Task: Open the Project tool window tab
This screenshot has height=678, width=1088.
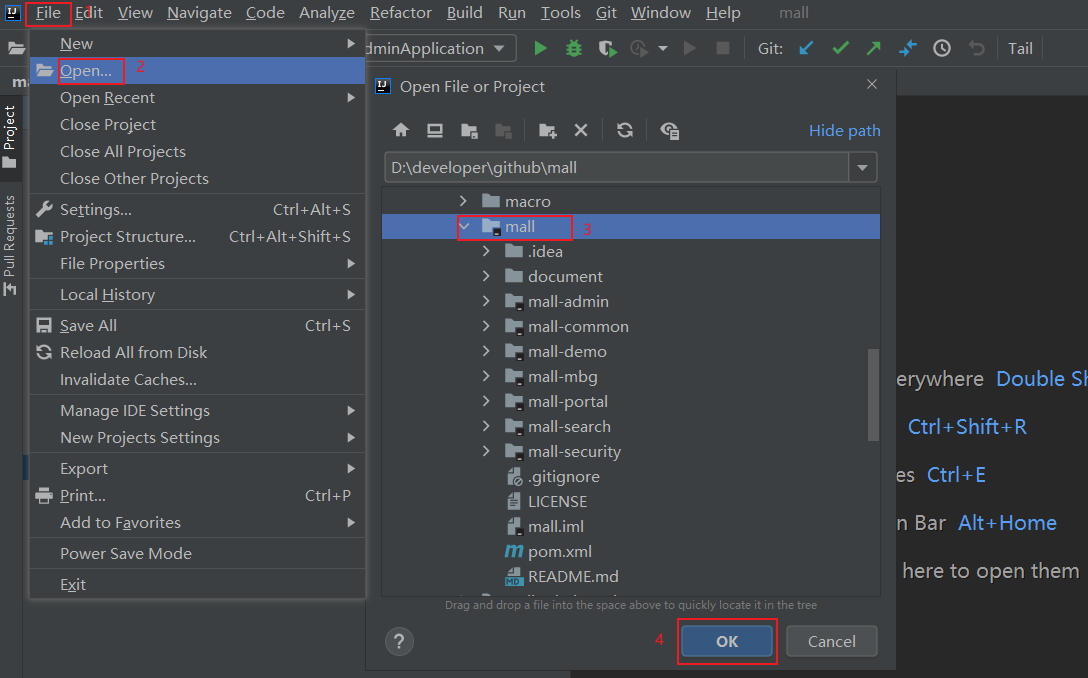Action: (10, 137)
